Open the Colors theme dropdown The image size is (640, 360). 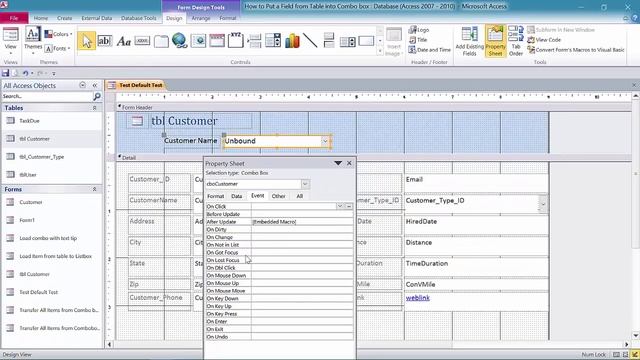click(x=58, y=34)
